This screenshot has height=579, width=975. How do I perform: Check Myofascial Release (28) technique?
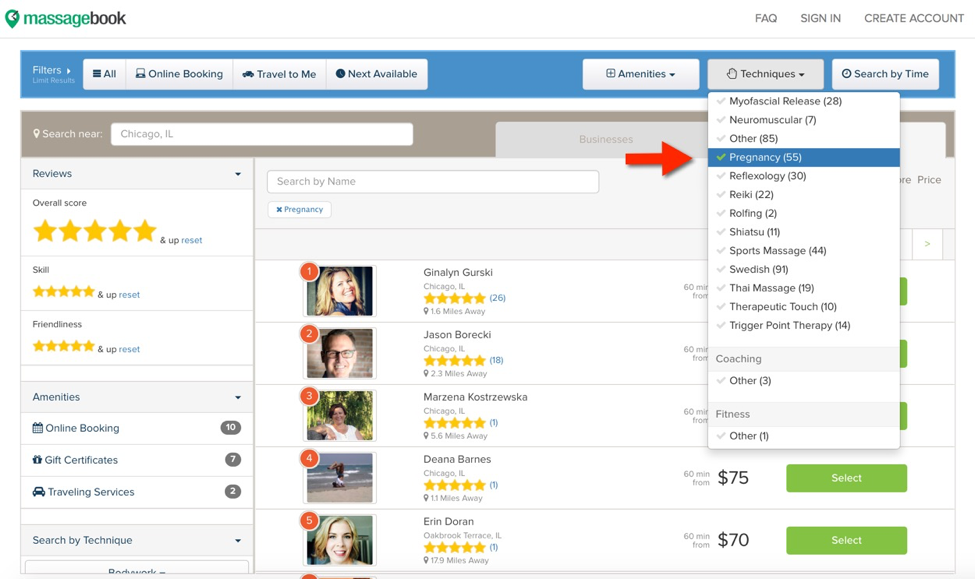point(803,101)
